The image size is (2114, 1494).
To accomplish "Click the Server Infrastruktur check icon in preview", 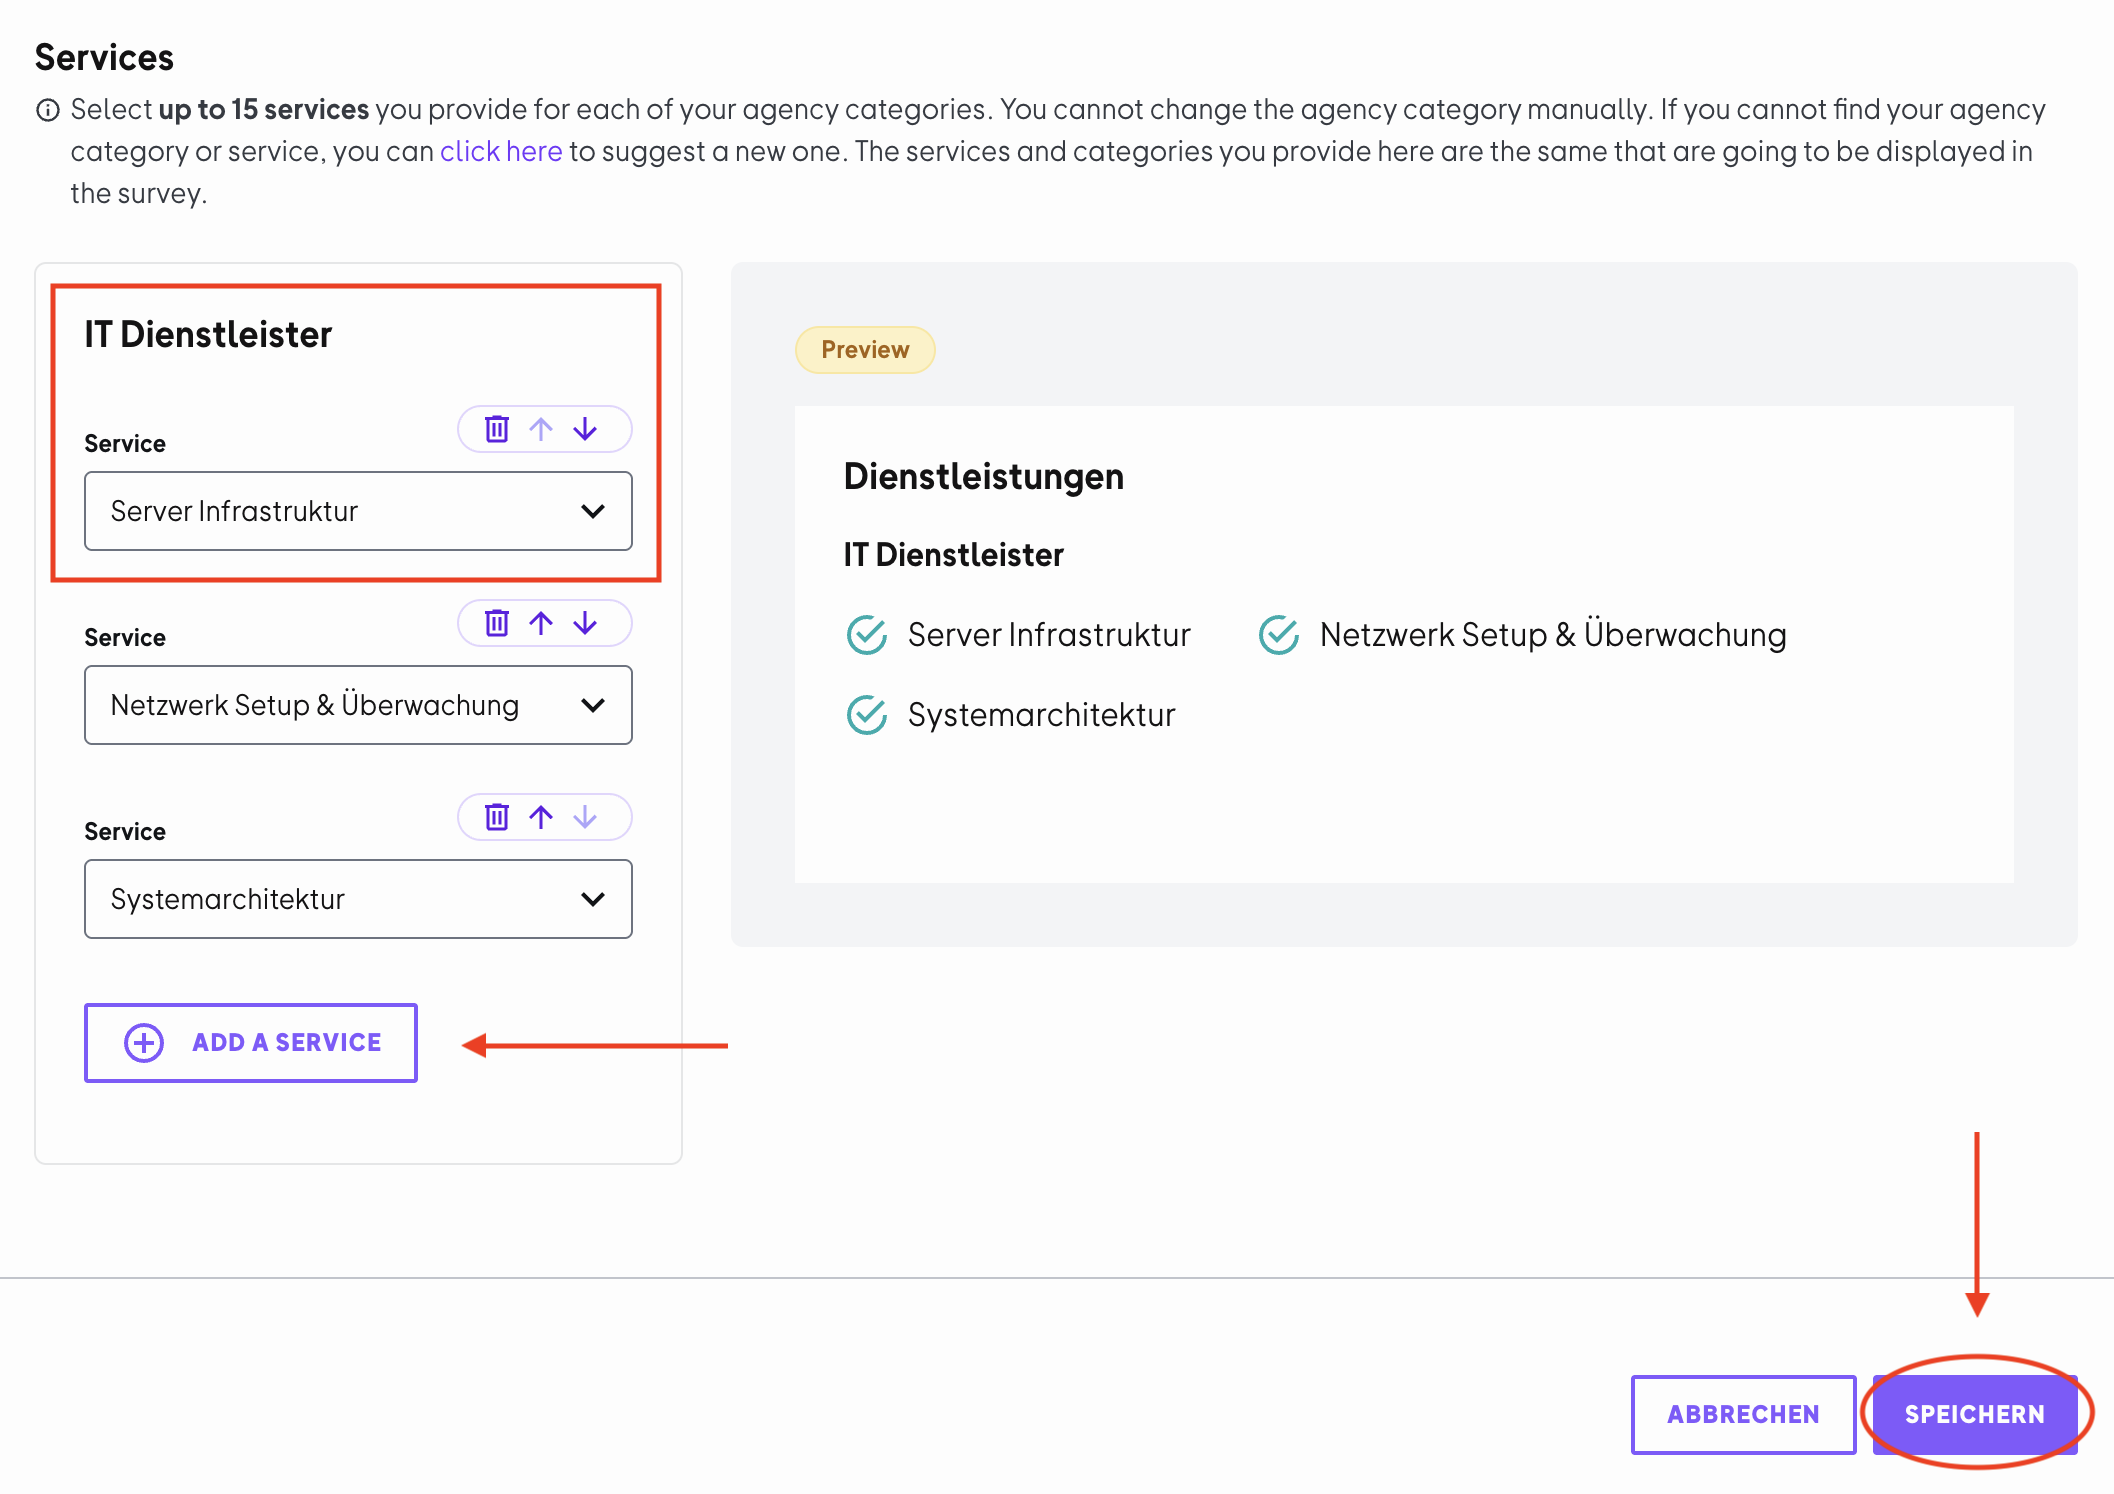I will pos(867,635).
